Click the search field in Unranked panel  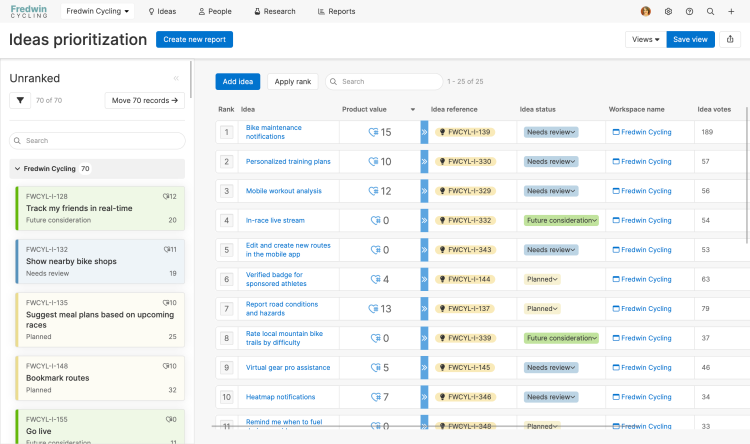coord(97,141)
